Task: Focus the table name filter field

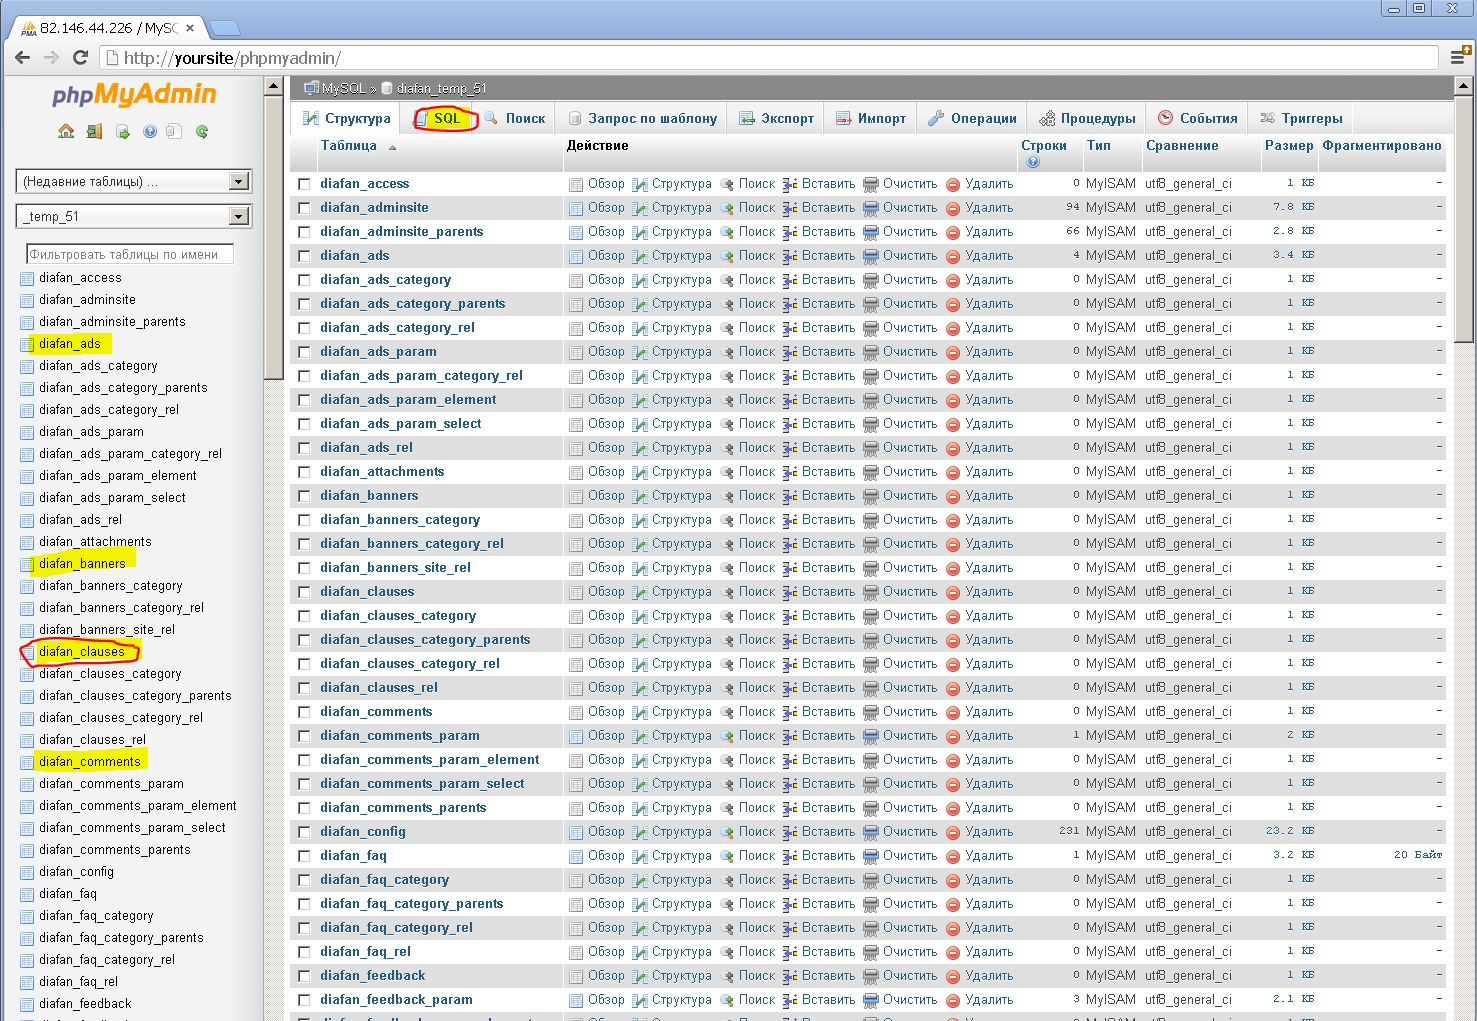Action: (130, 254)
